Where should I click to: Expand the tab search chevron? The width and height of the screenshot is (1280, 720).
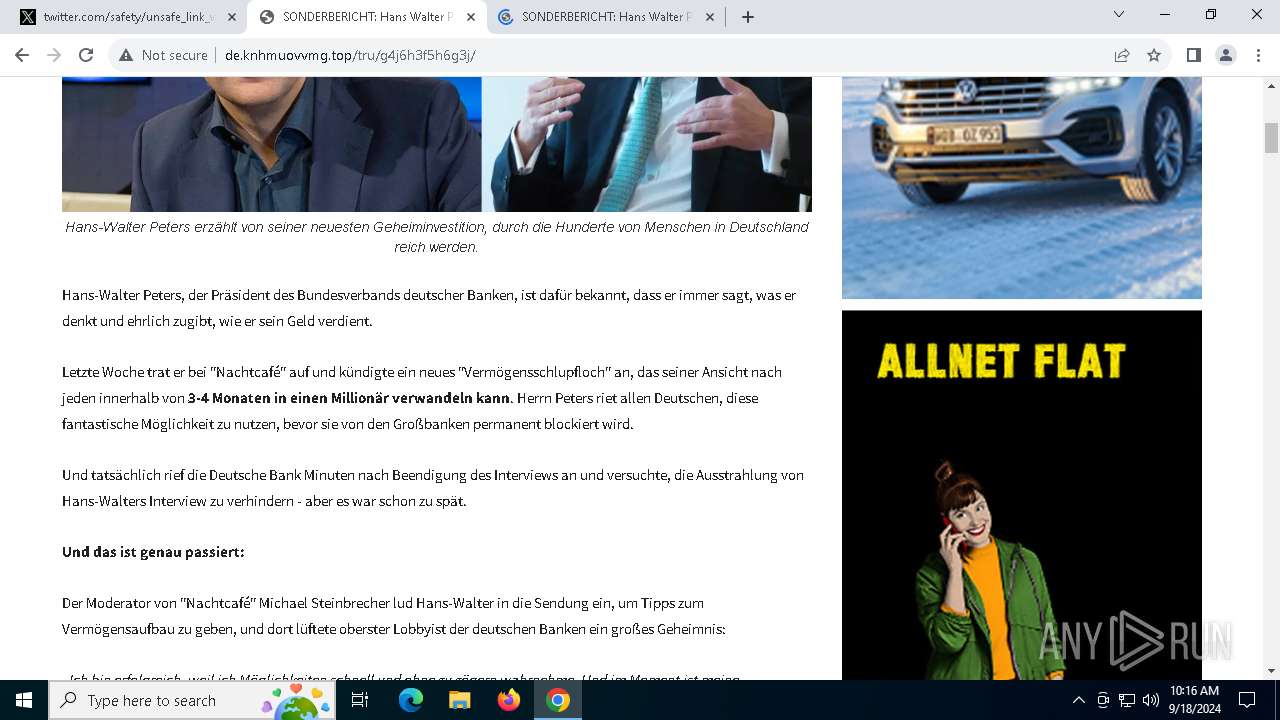pyautogui.click(x=1119, y=14)
